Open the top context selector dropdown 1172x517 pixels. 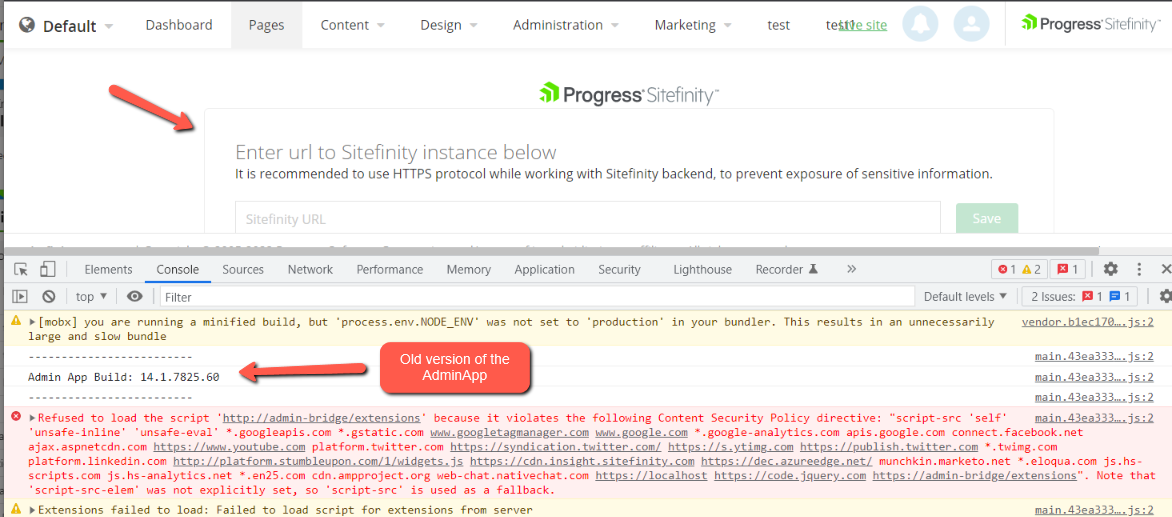[92, 297]
